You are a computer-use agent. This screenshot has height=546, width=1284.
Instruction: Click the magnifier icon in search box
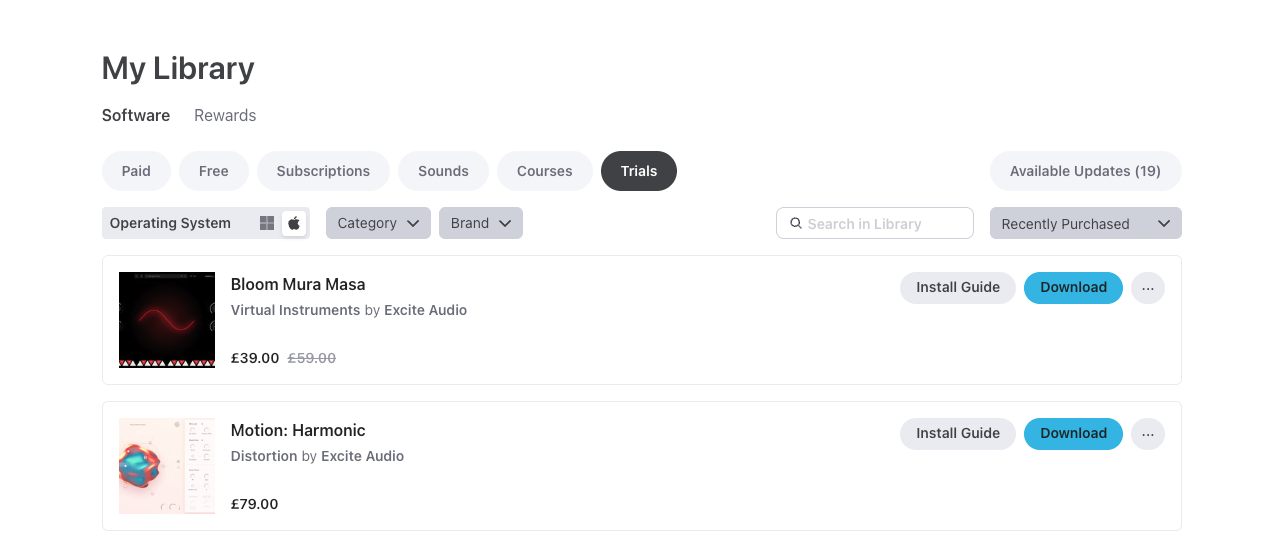point(796,224)
